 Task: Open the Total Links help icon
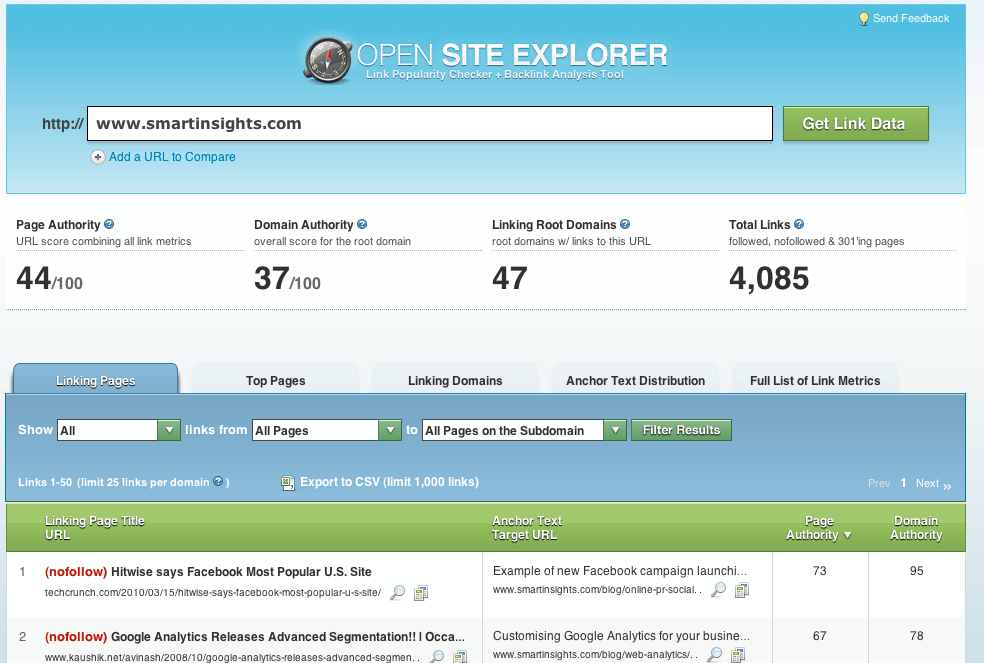(799, 224)
